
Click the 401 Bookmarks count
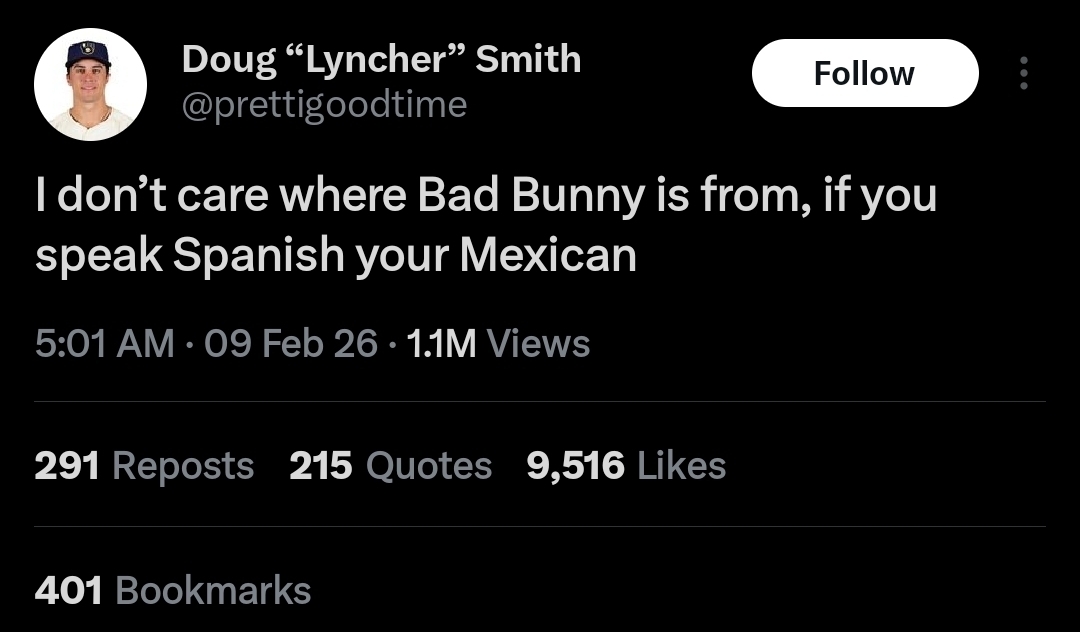tap(172, 590)
